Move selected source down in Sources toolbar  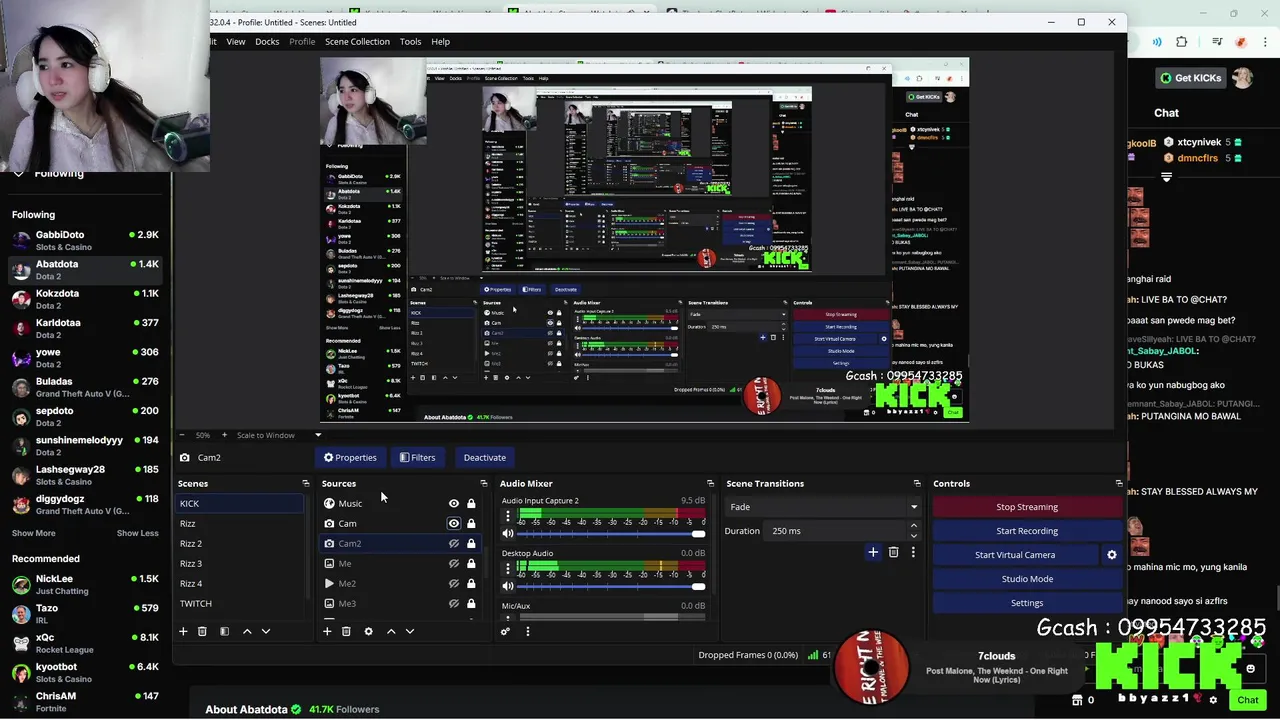[410, 631]
